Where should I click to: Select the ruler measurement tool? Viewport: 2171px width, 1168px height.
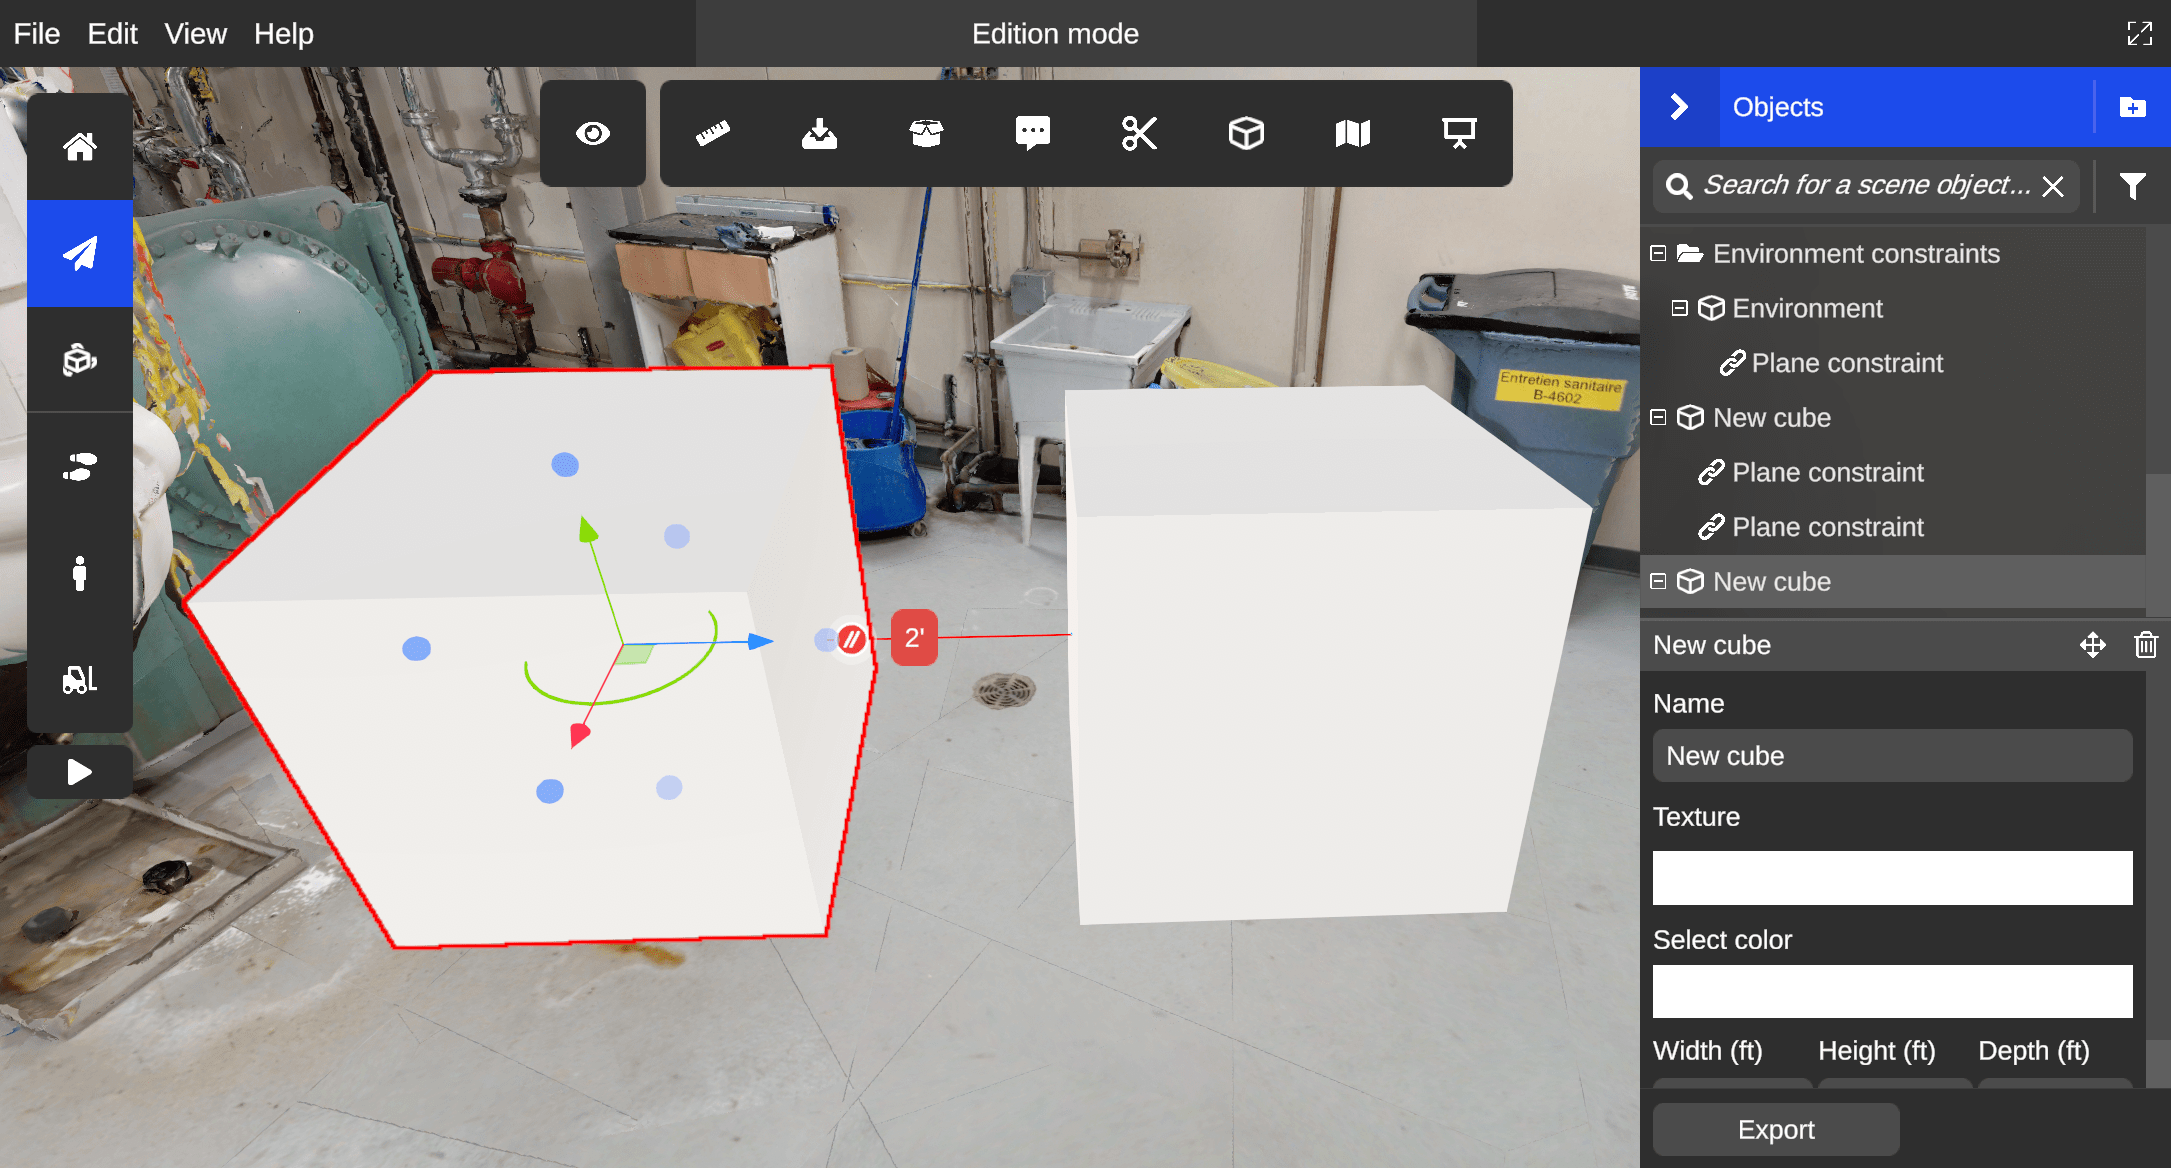click(713, 133)
